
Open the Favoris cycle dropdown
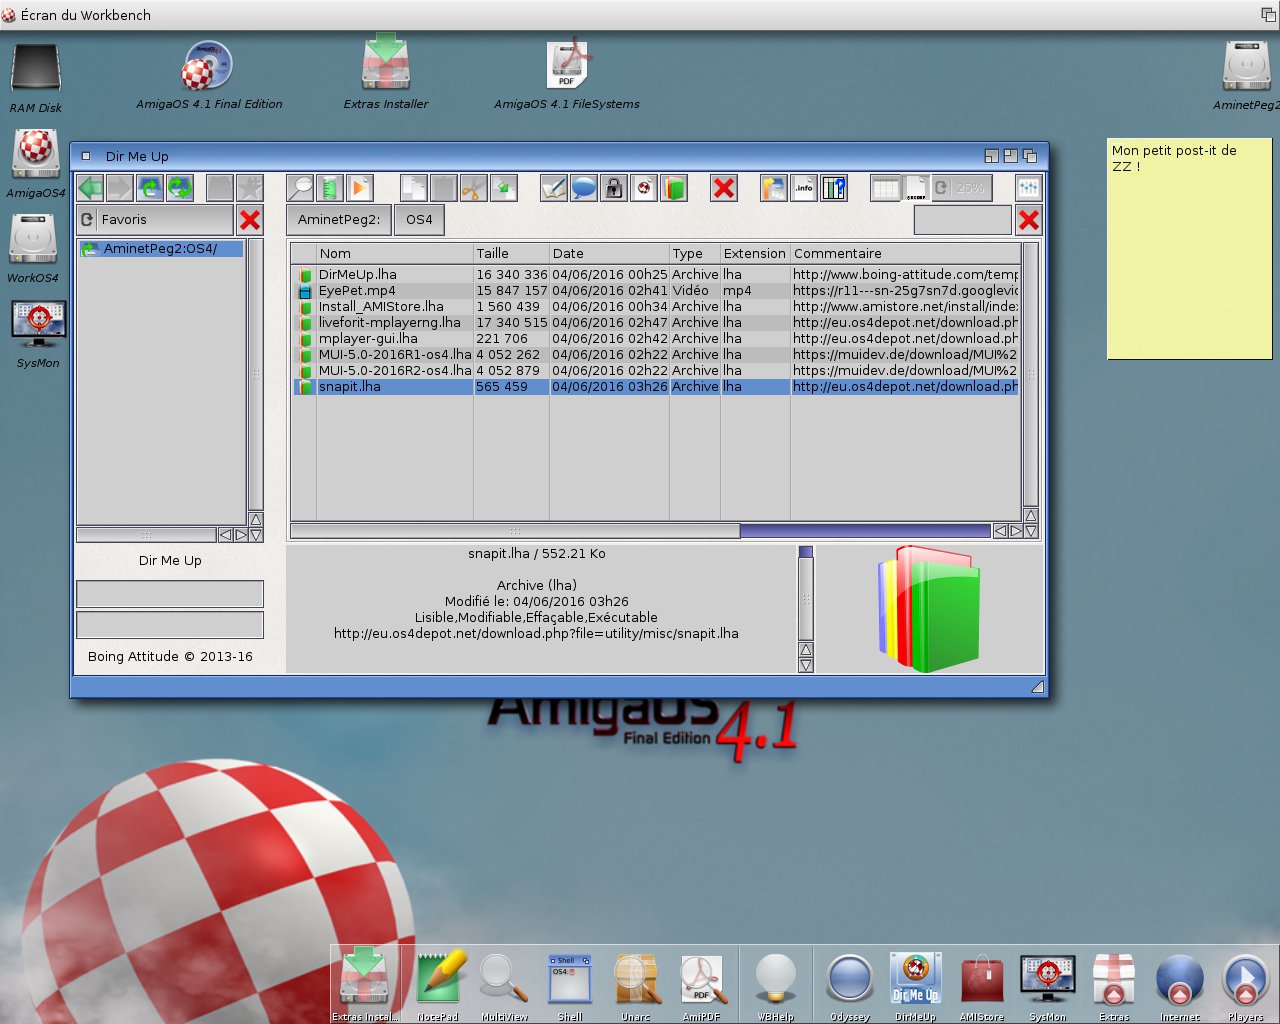click(155, 220)
